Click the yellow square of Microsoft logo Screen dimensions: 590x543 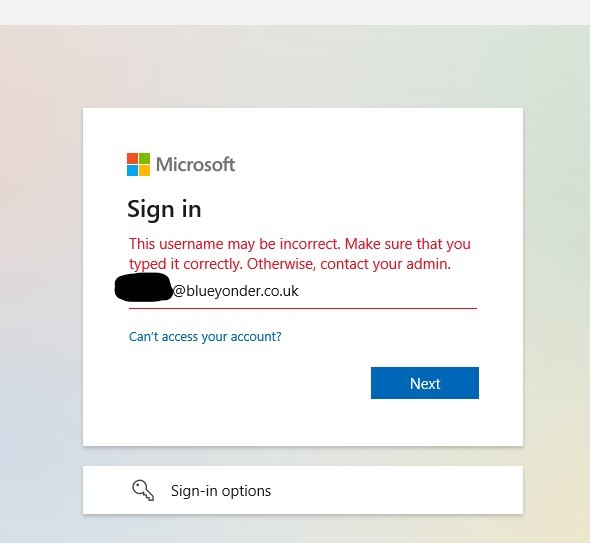click(x=144, y=170)
